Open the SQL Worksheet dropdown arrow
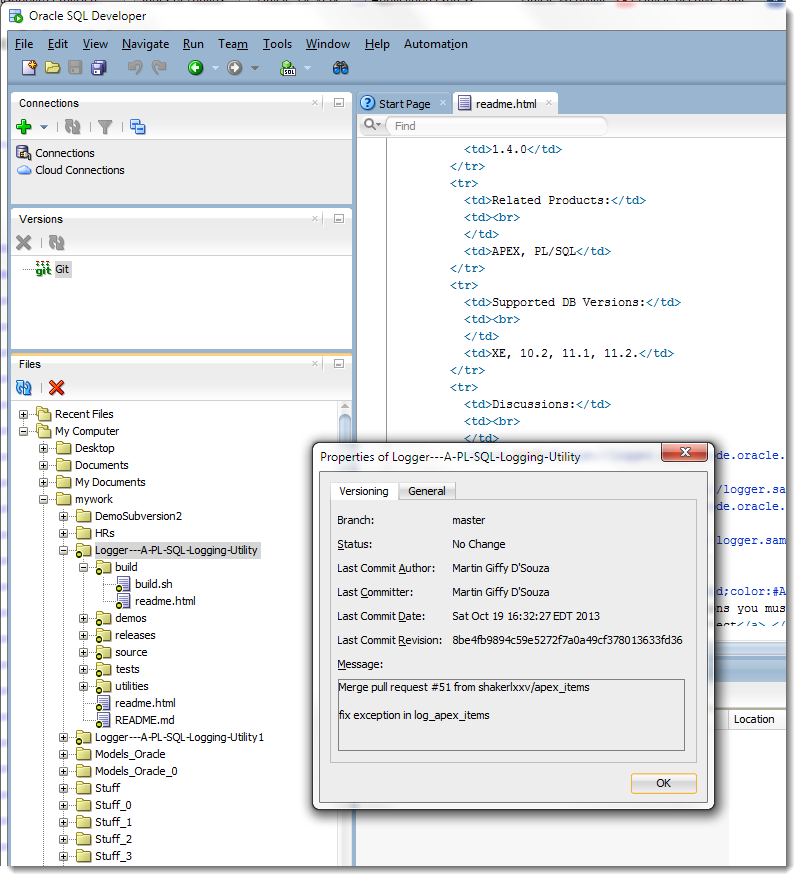Image resolution: width=801 pixels, height=881 pixels. tap(307, 69)
